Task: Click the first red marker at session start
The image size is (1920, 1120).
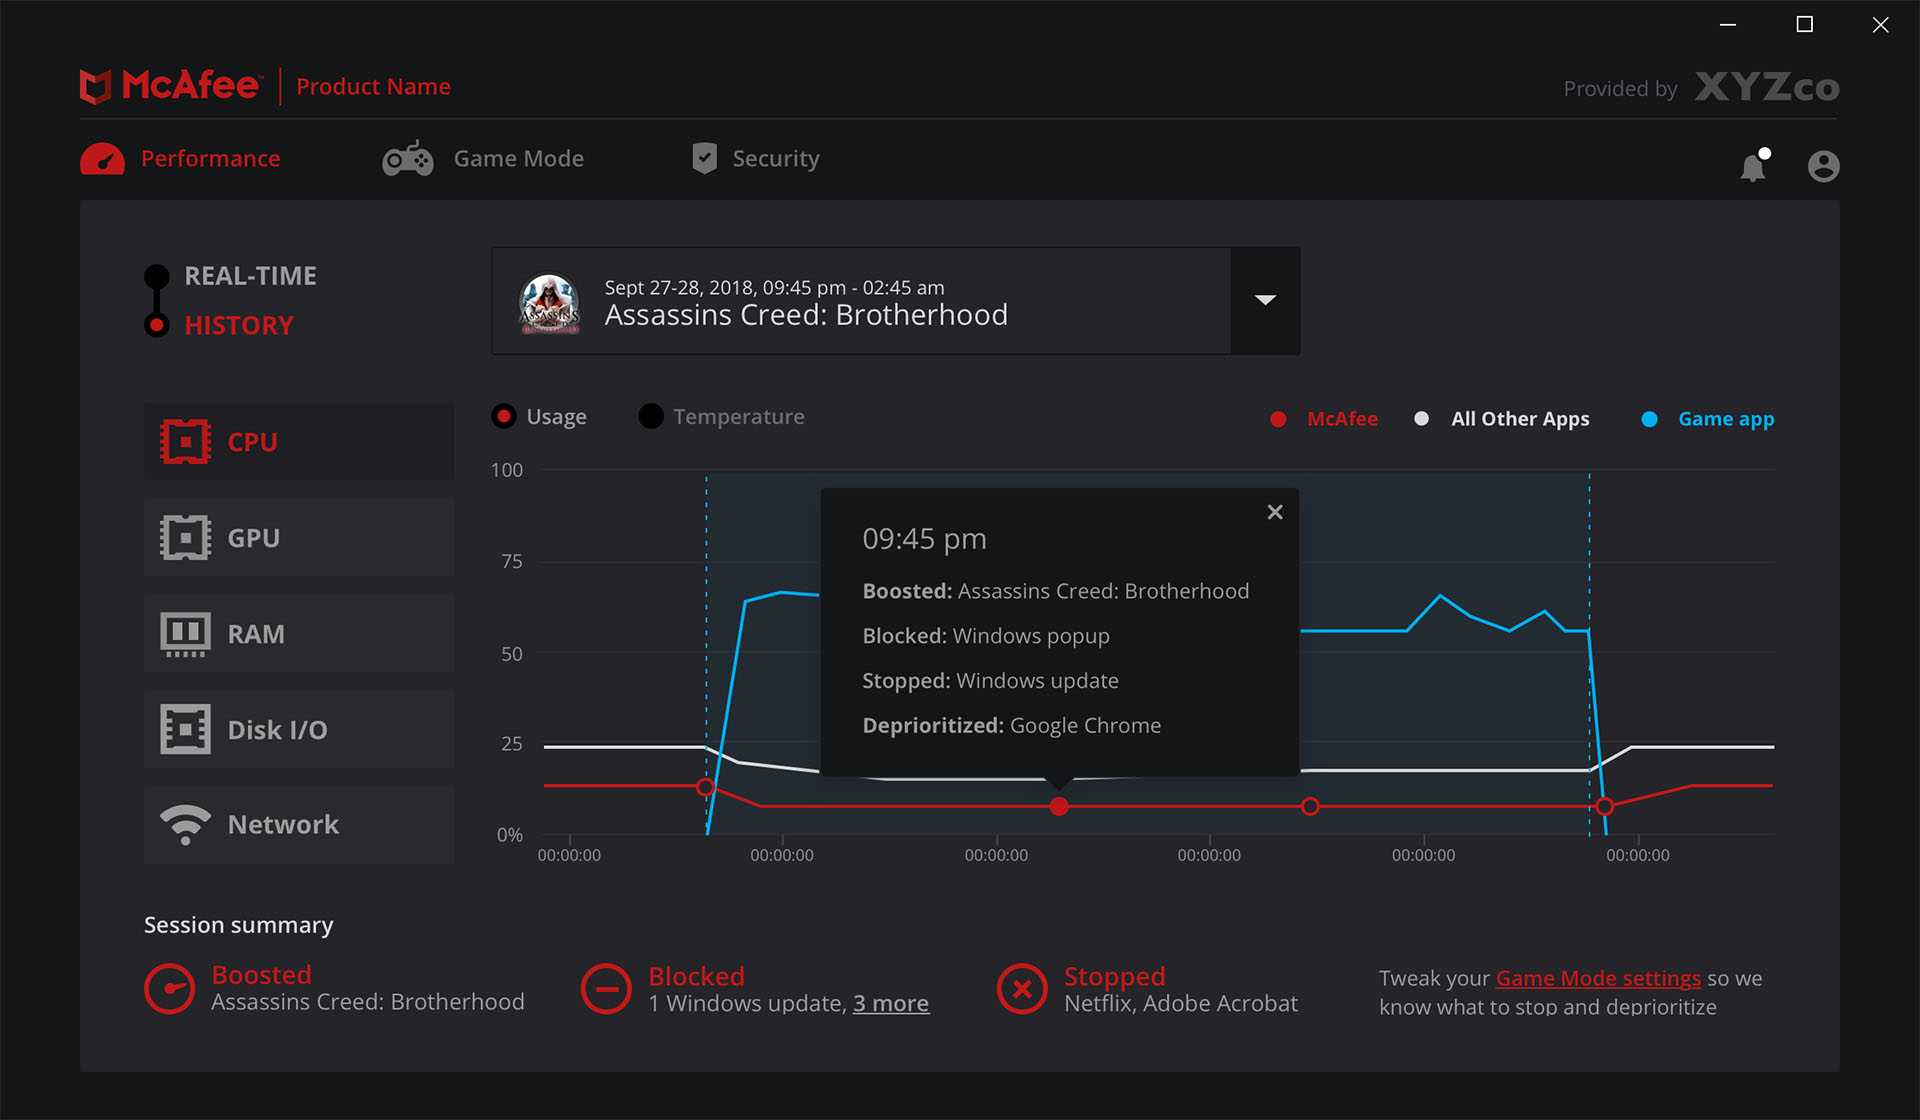Action: [706, 787]
